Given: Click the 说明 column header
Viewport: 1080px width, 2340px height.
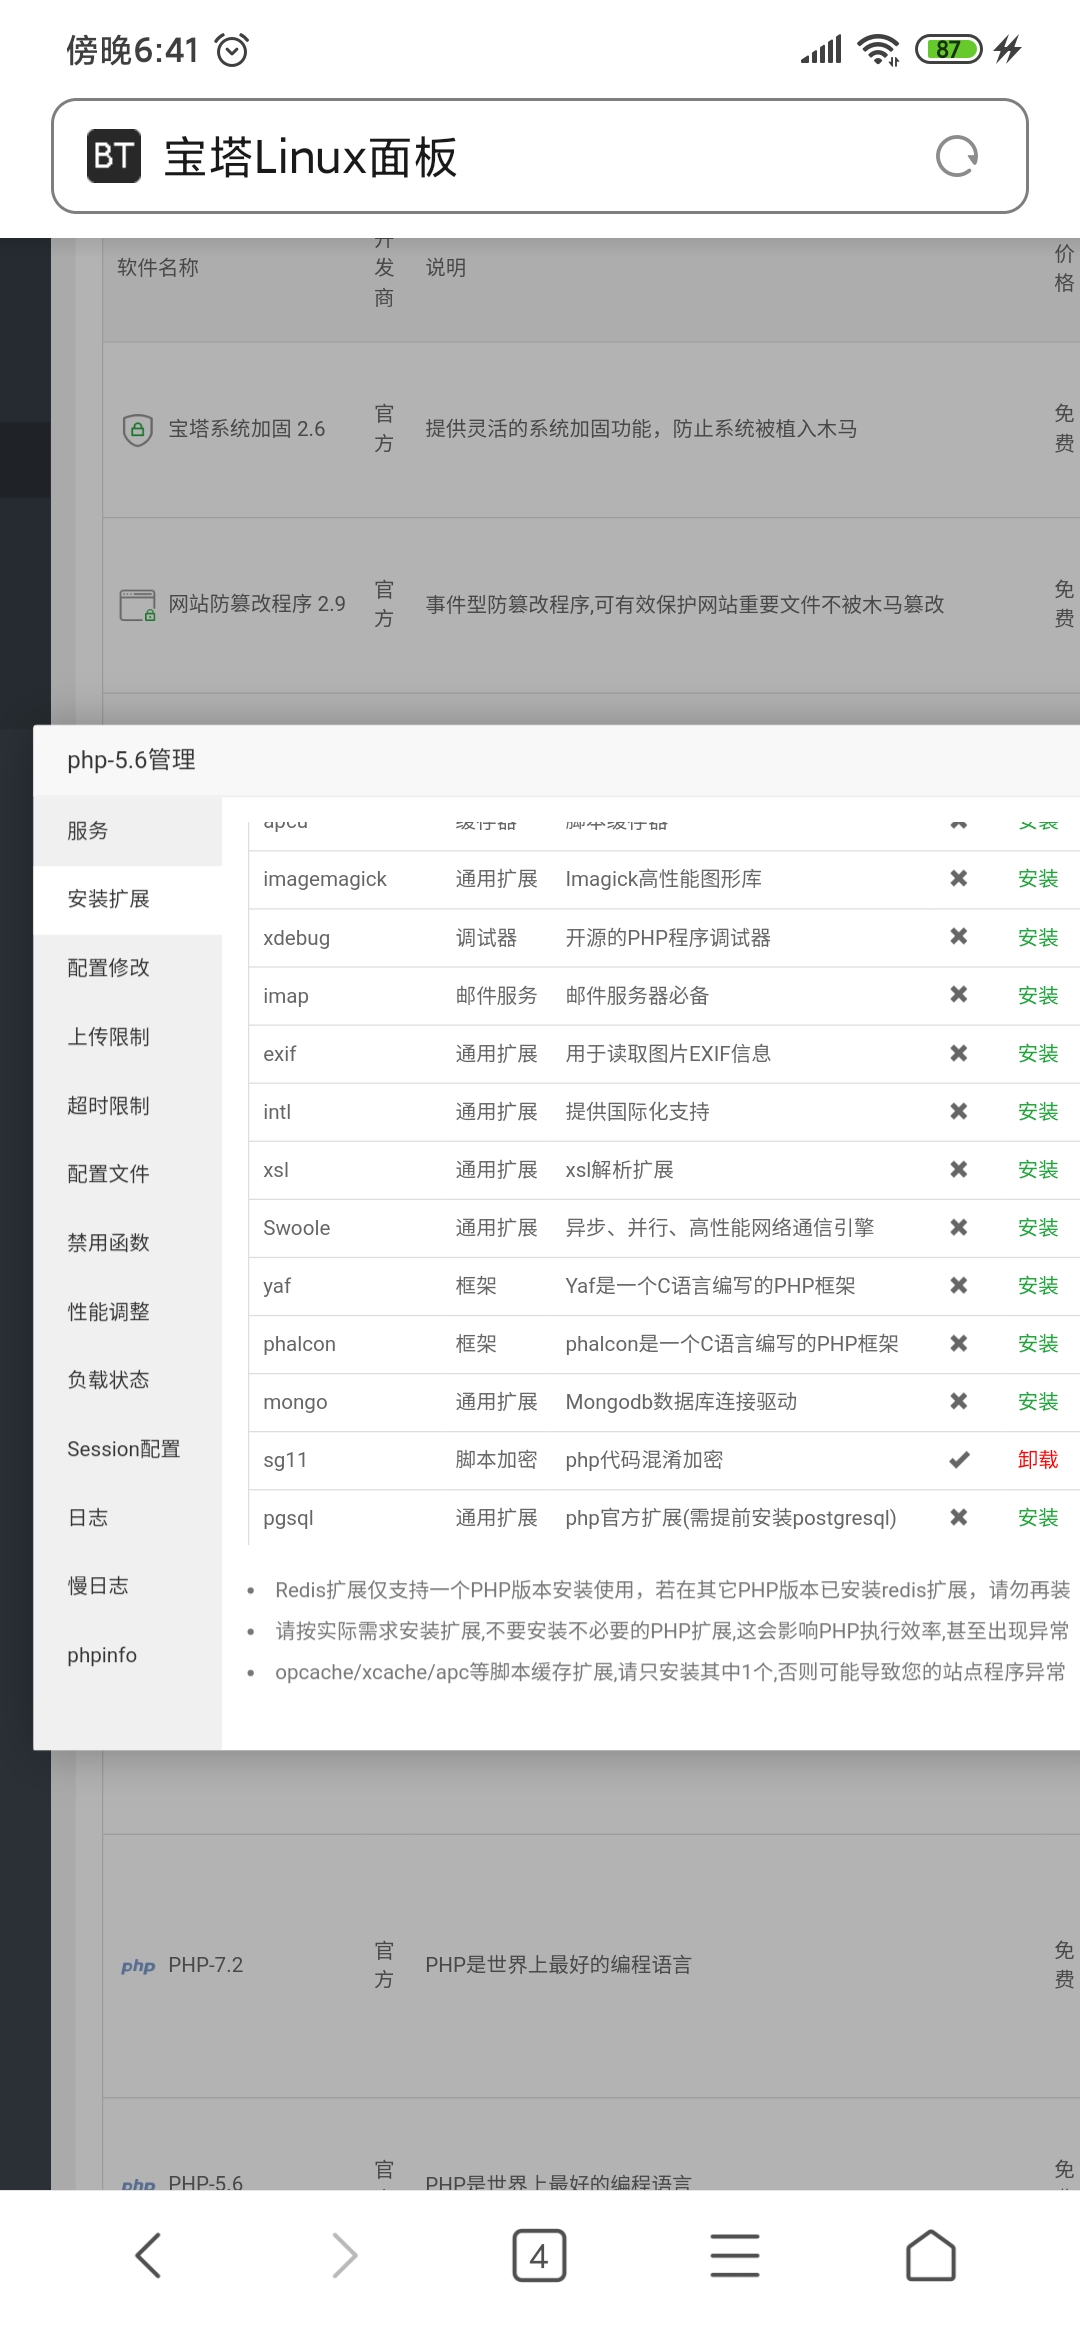Looking at the screenshot, I should pos(446,267).
